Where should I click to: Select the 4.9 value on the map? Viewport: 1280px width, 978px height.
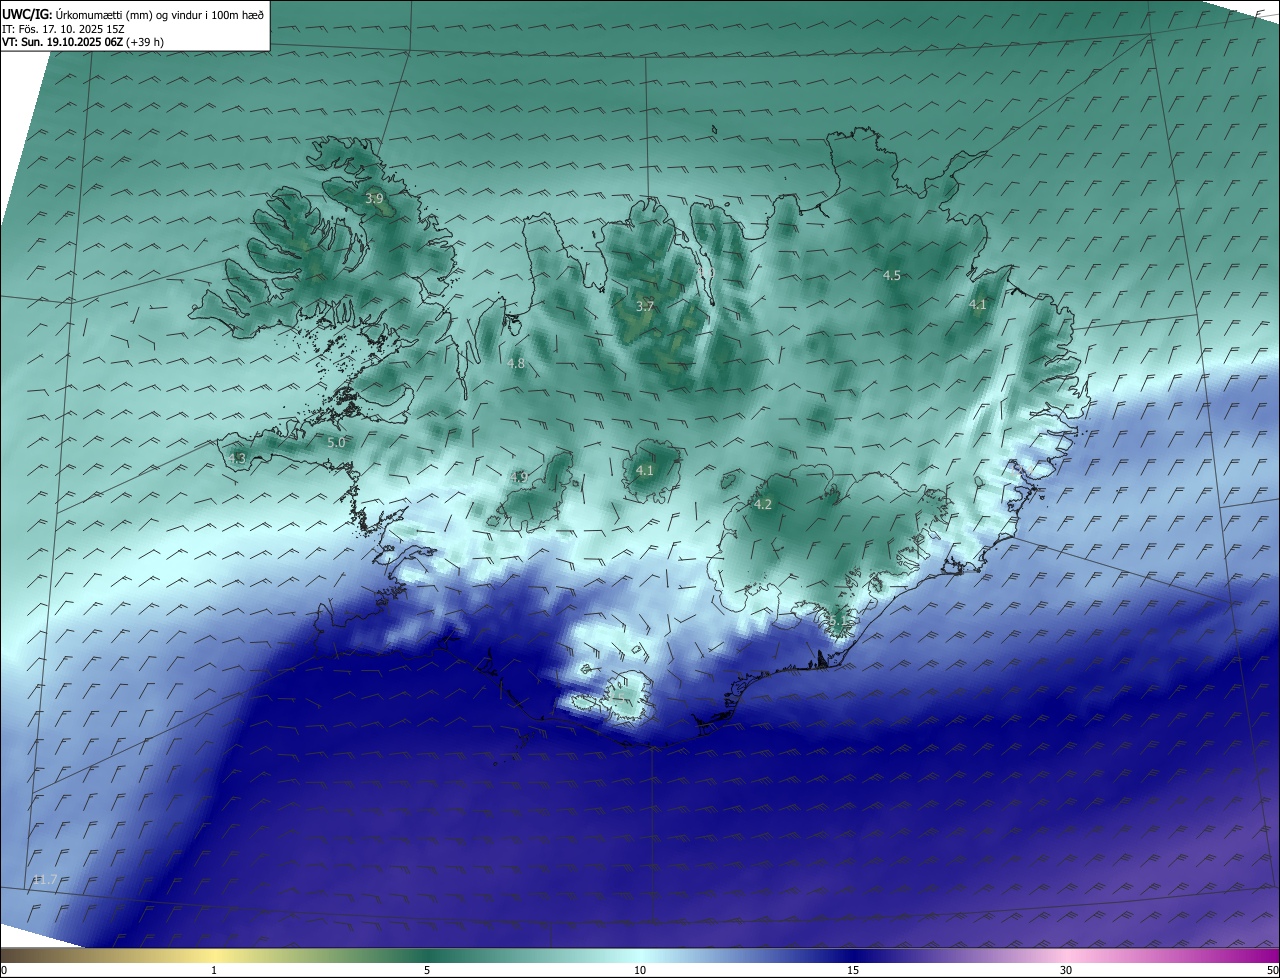(x=518, y=477)
